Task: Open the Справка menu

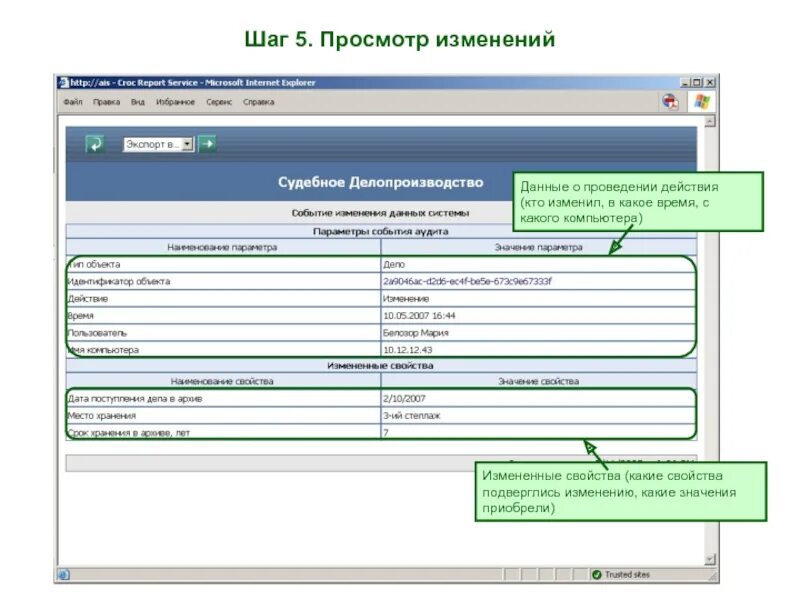Action: click(x=259, y=102)
